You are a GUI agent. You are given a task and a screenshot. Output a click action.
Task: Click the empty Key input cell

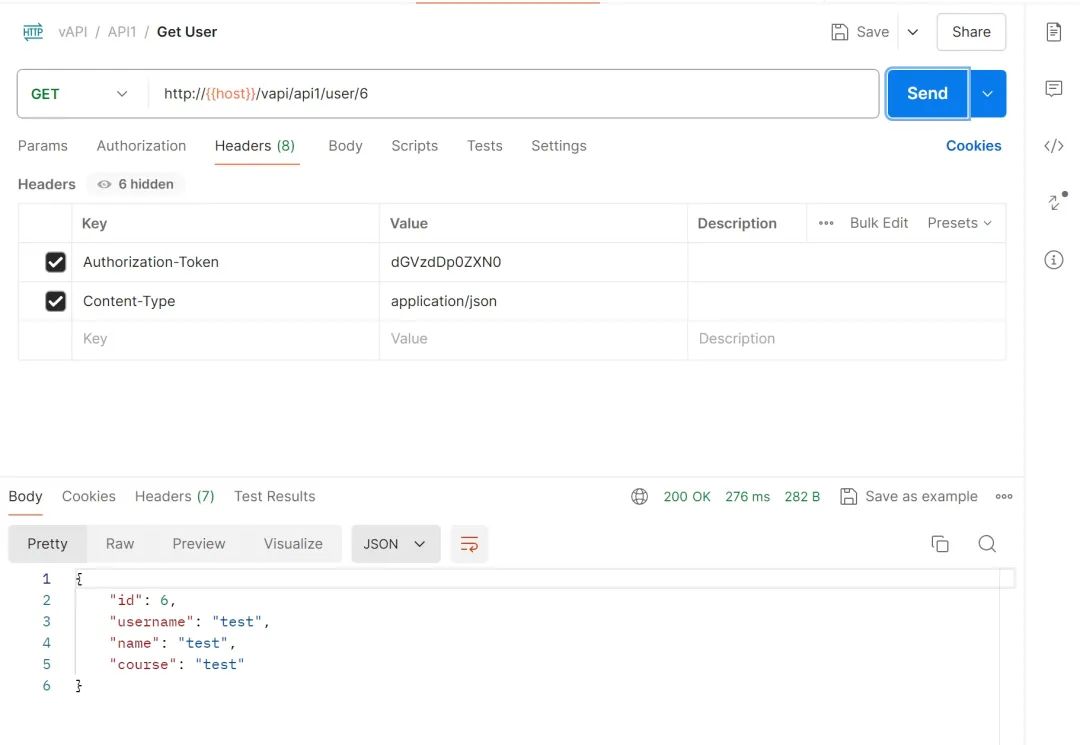pos(225,339)
